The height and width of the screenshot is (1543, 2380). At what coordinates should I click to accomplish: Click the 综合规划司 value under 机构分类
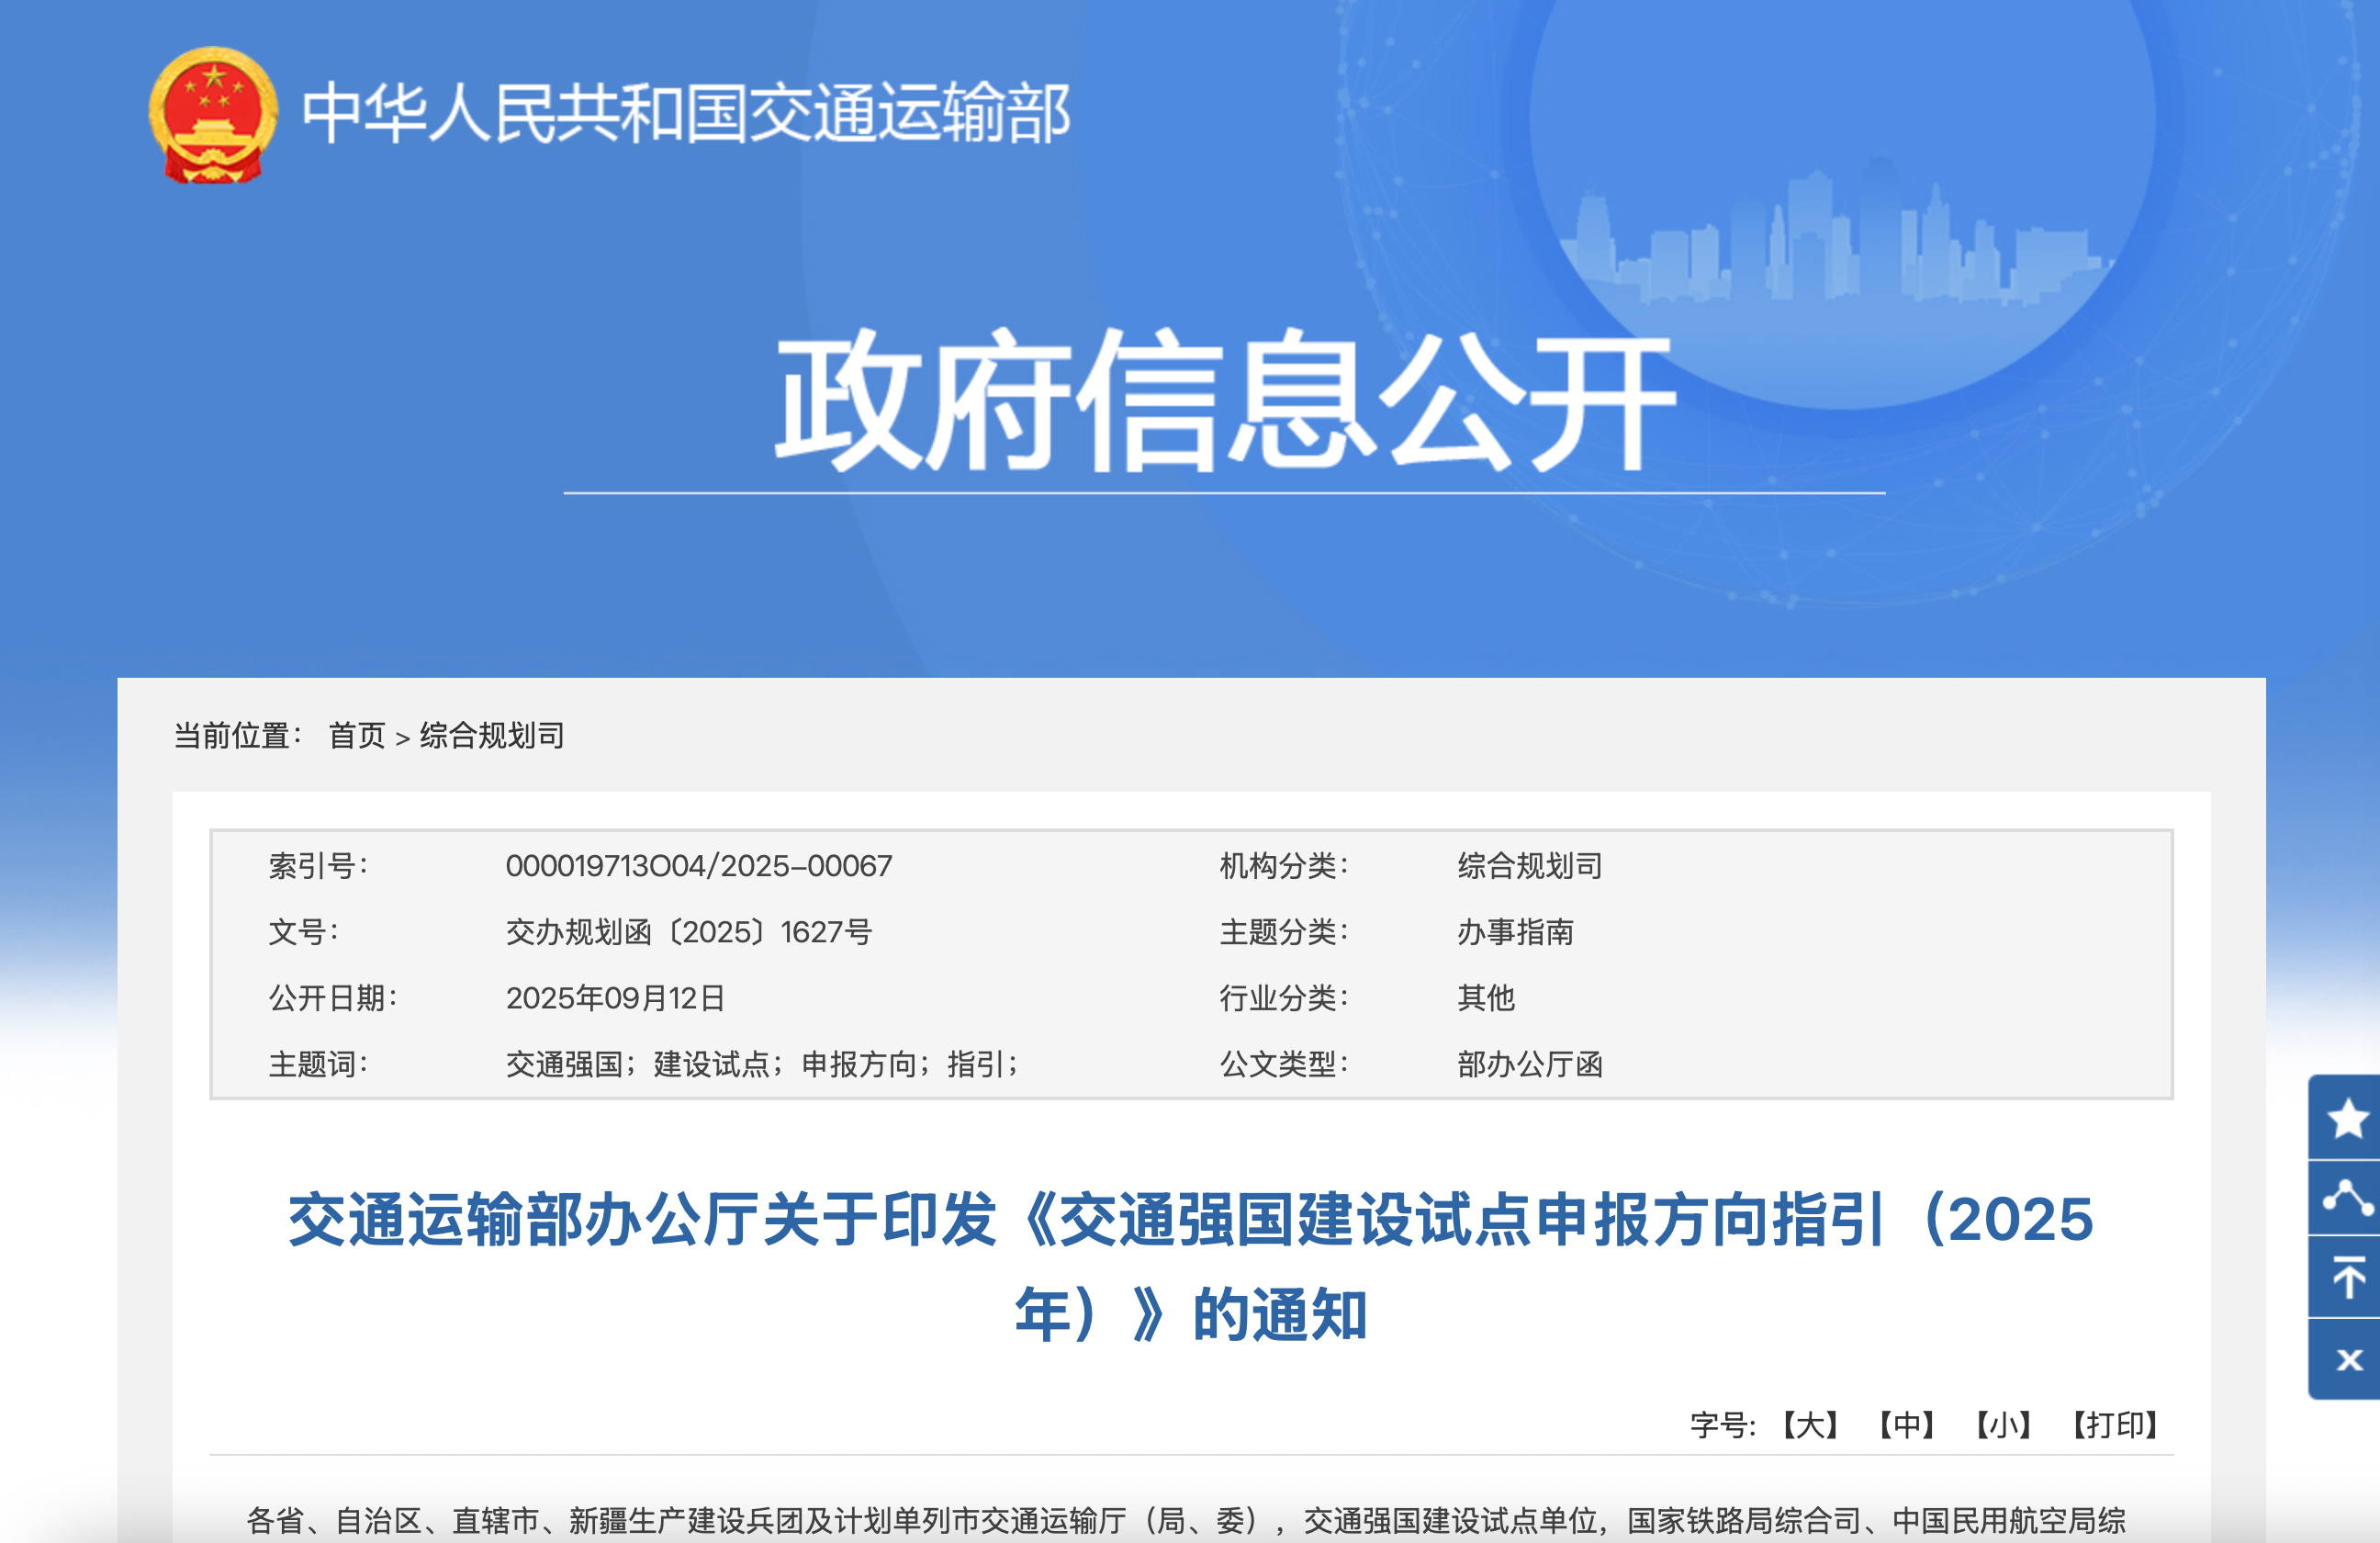point(1529,866)
